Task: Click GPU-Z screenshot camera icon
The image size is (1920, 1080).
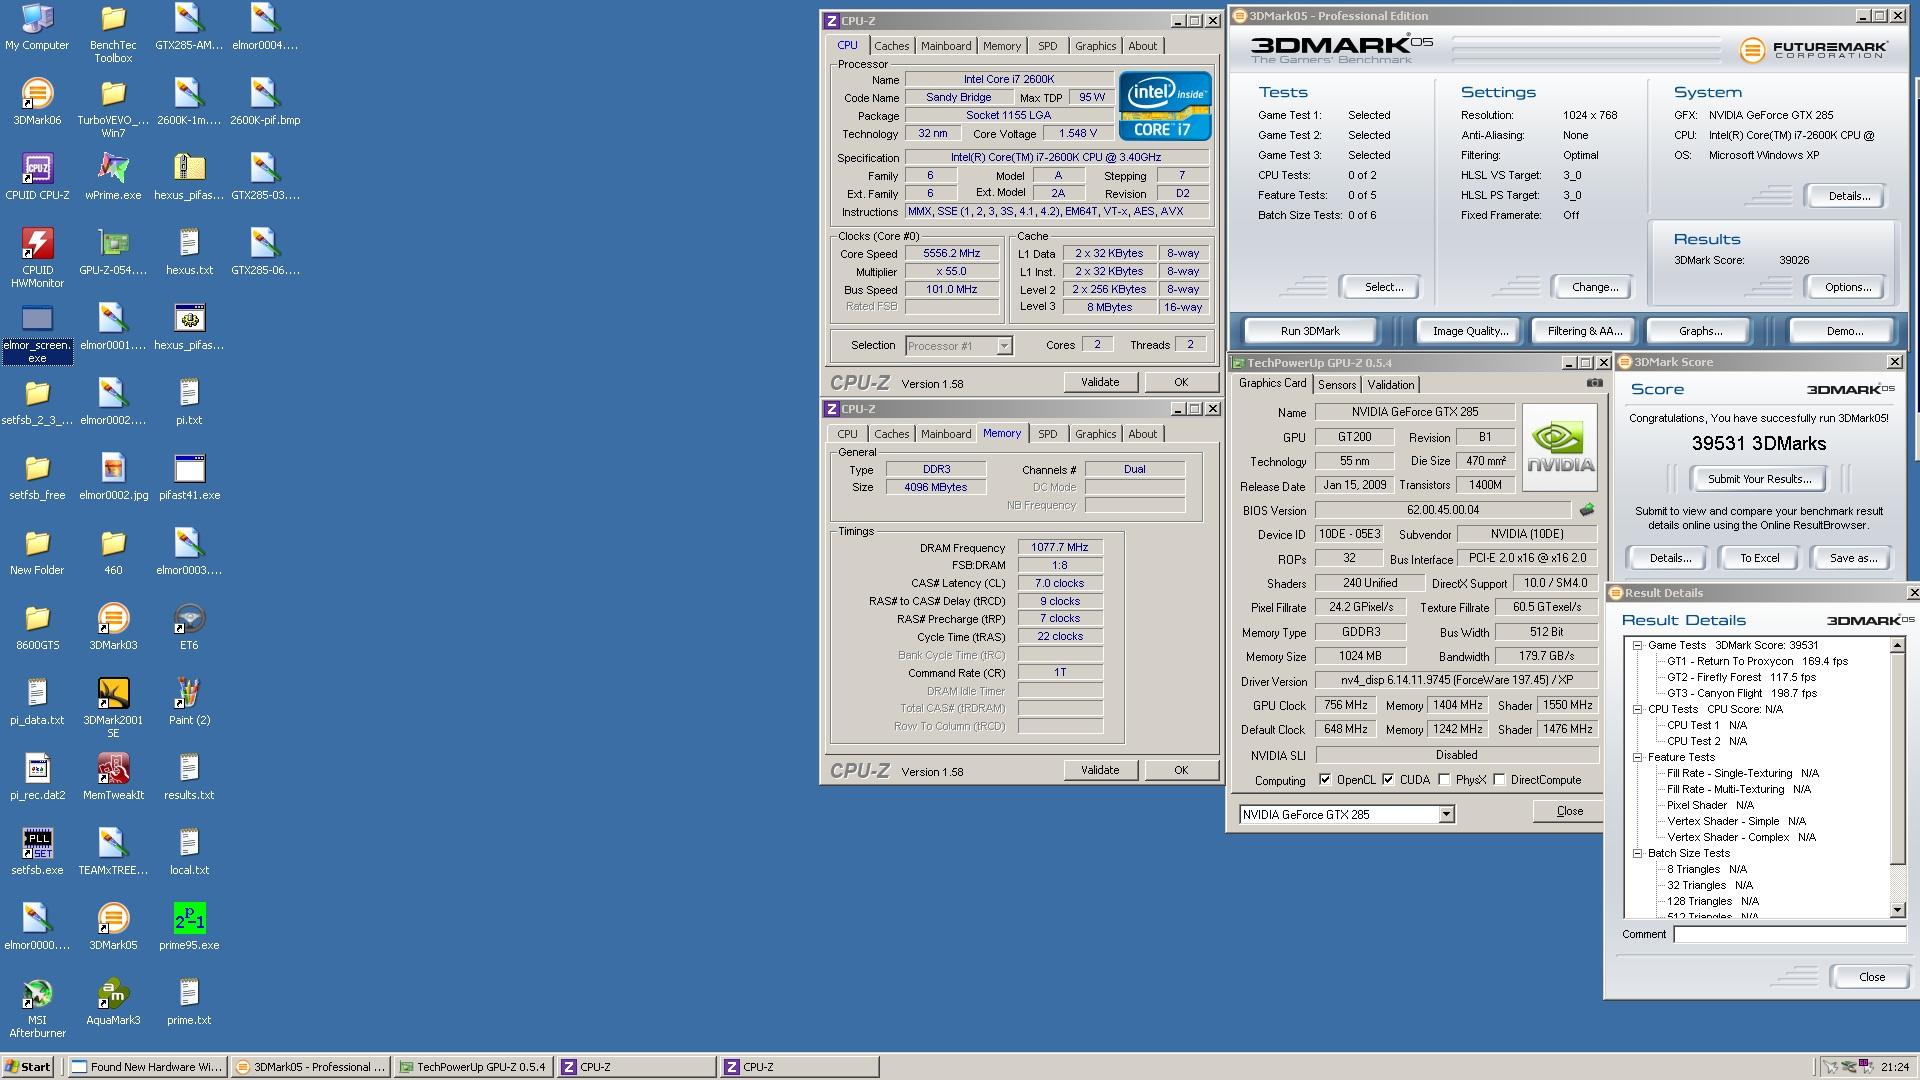Action: 1594,383
